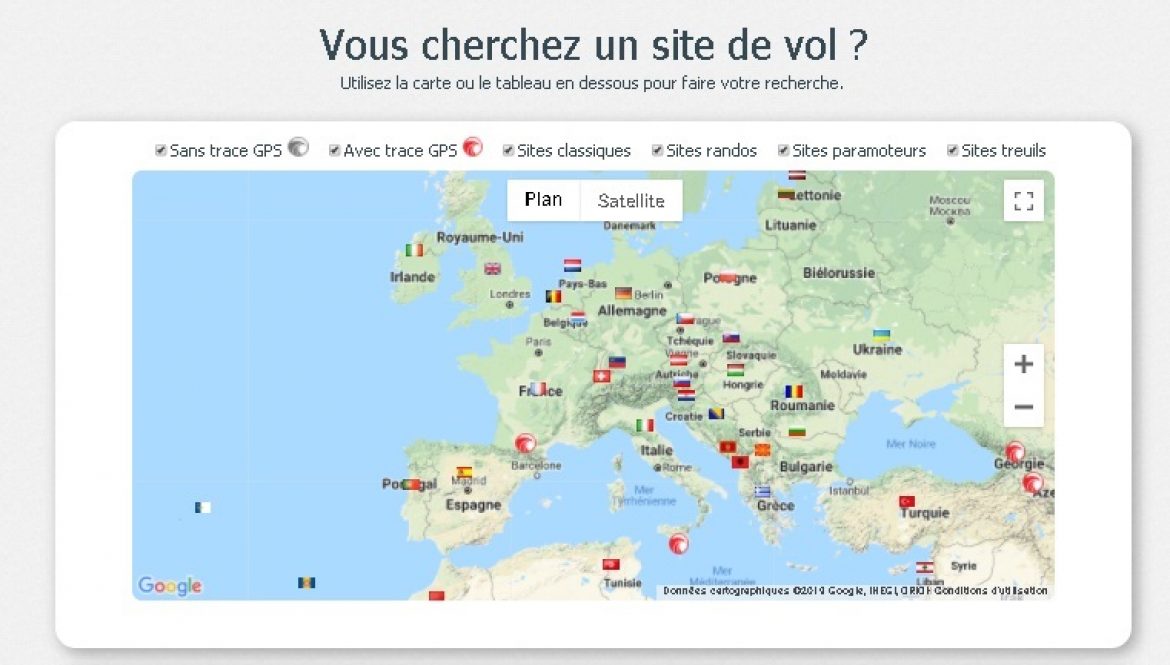Disable the Sites treuils checkbox
Screen dimensions: 1170x665
point(953,151)
